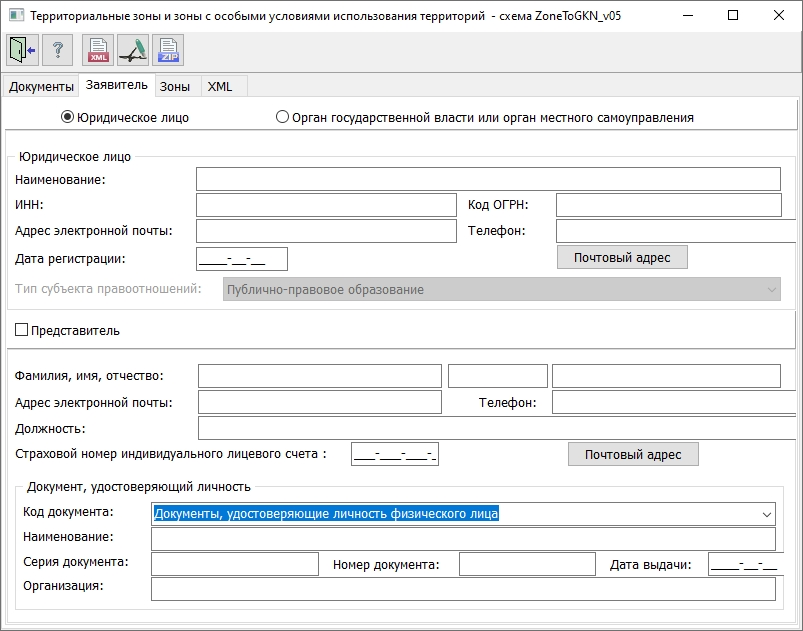Click the Должность input field

tap(496, 428)
